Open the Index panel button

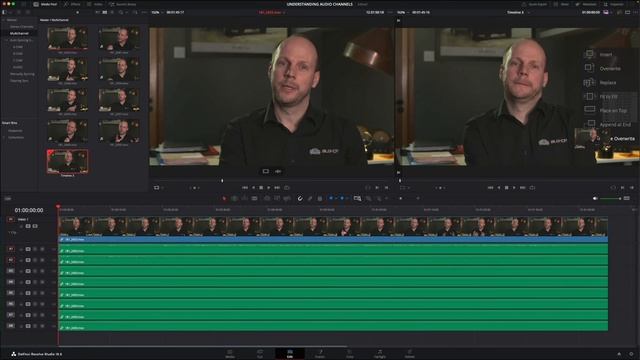[95, 4]
